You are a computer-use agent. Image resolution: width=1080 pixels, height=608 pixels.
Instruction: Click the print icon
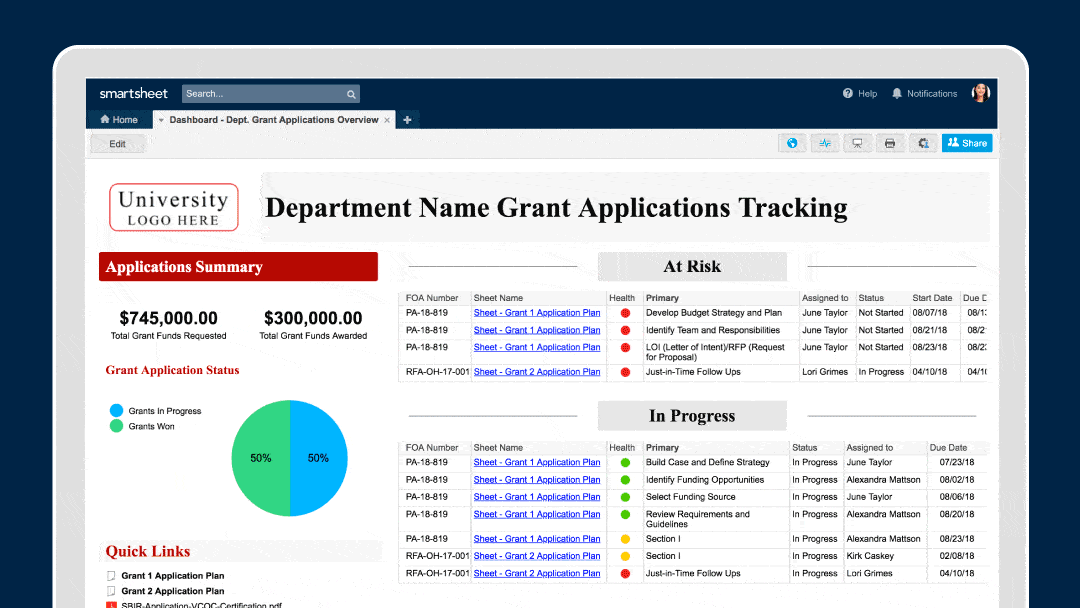889,143
